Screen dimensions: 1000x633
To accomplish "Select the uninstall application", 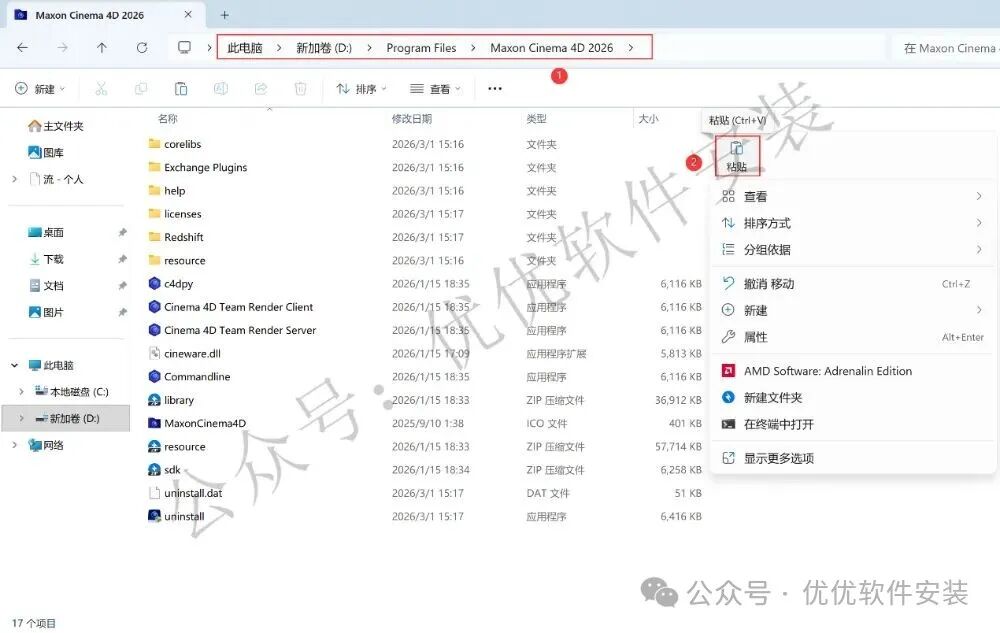I will [184, 516].
